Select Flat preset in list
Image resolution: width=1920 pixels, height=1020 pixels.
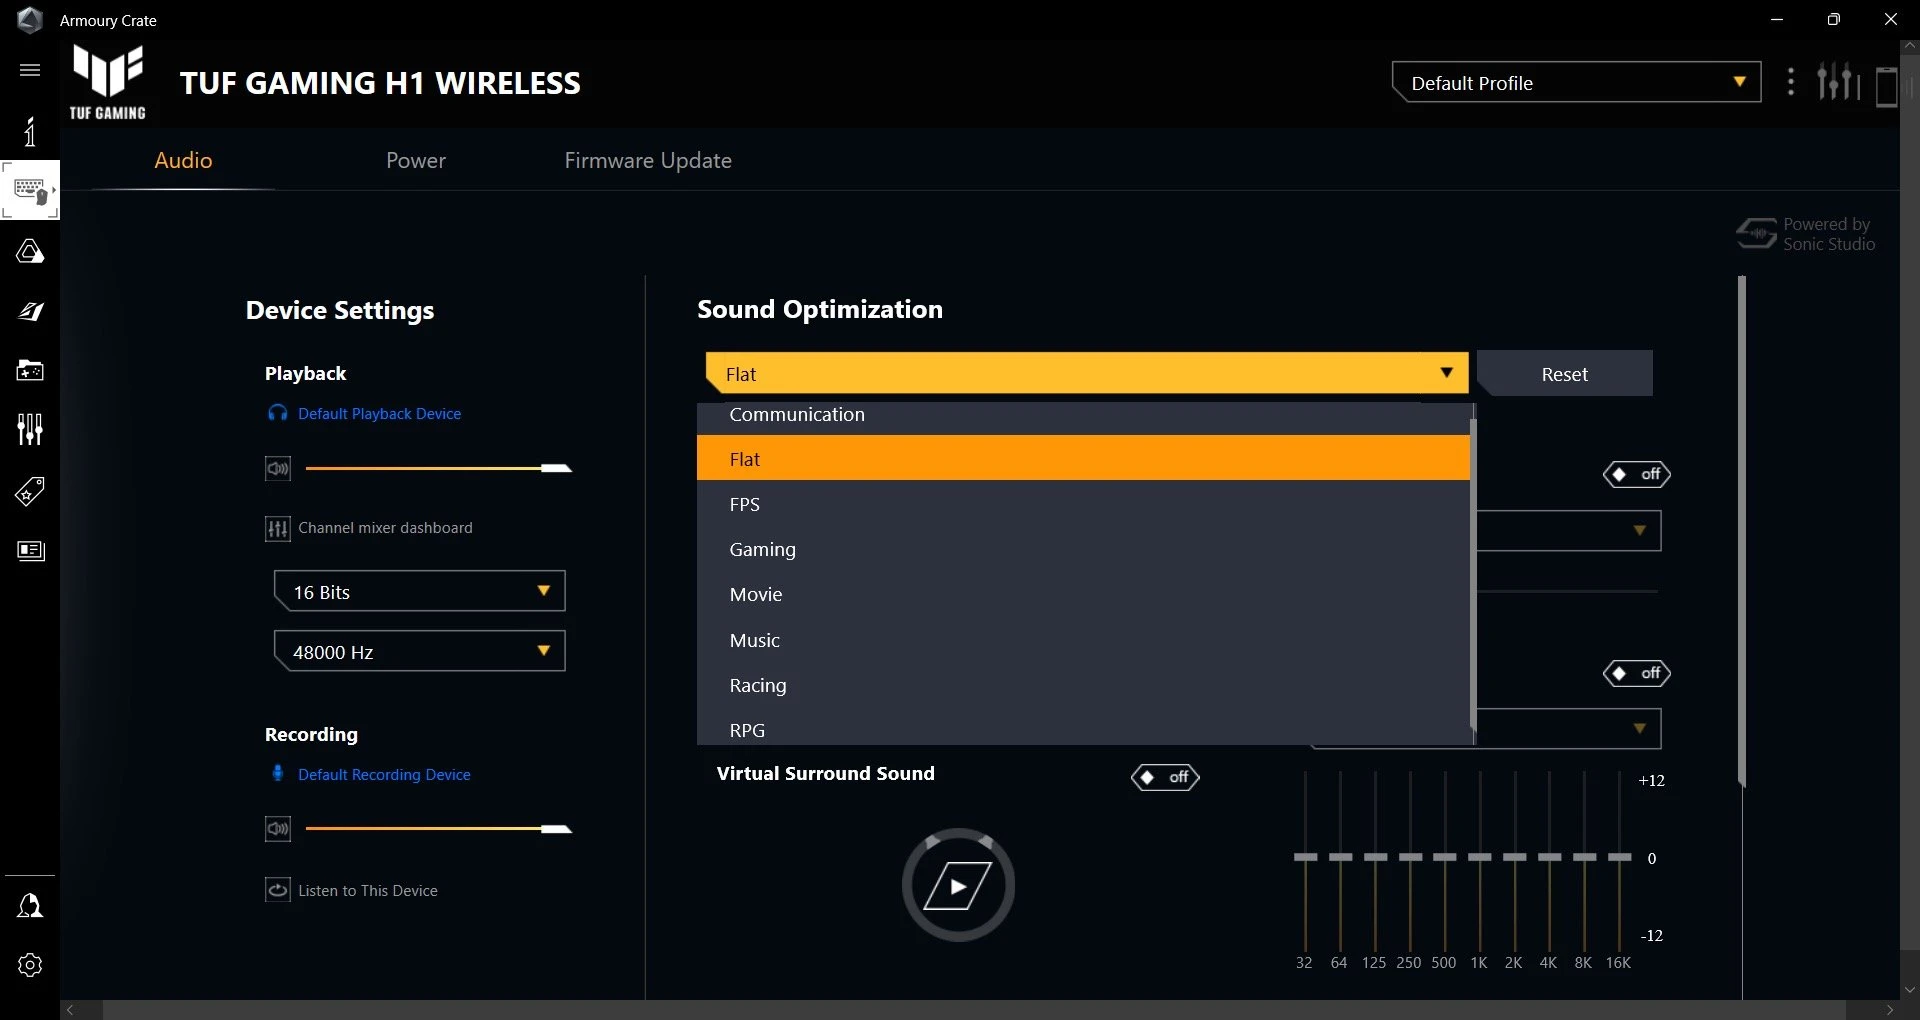[x=1083, y=458]
